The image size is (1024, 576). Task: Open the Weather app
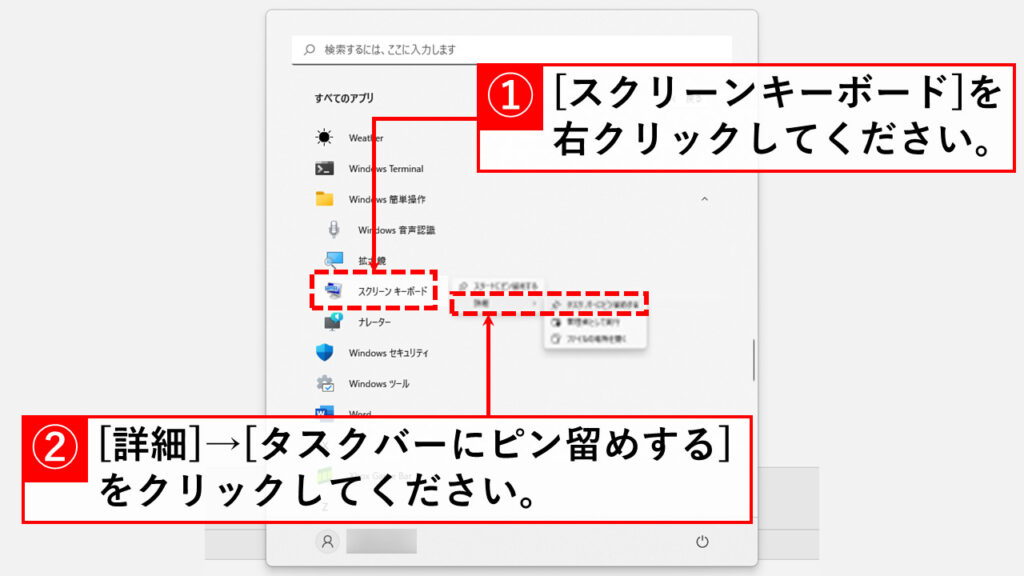click(x=349, y=138)
